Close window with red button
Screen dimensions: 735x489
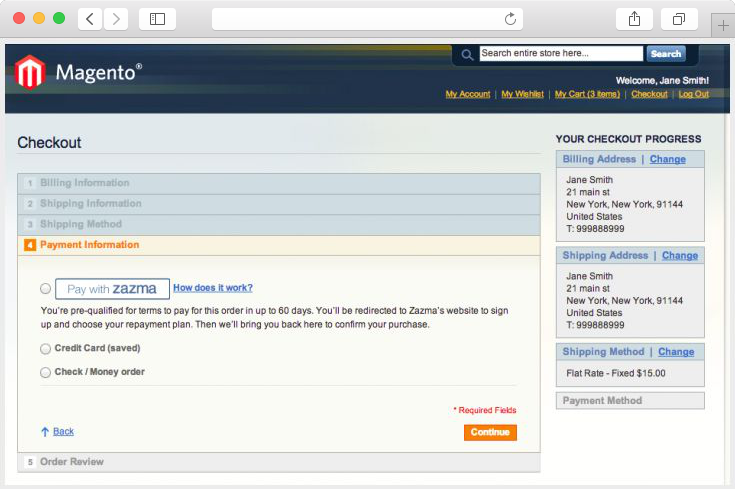tap(19, 18)
